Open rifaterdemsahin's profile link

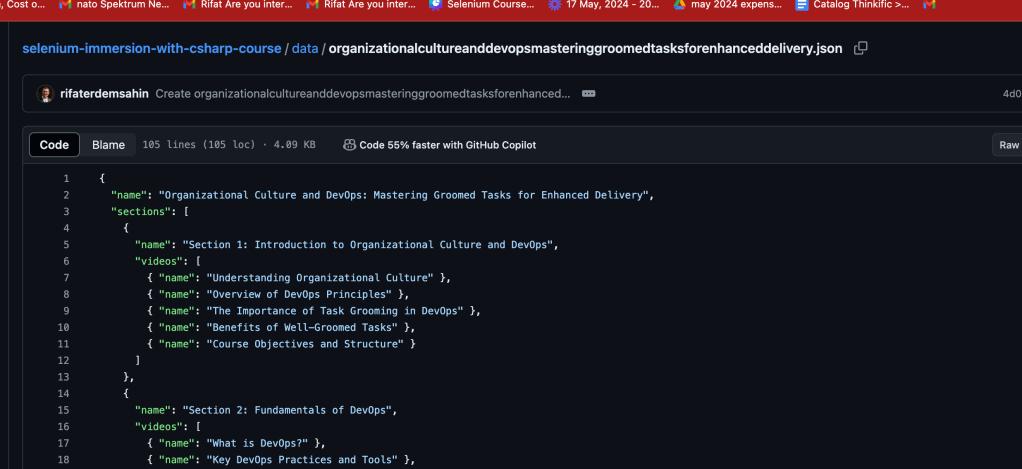coord(104,94)
